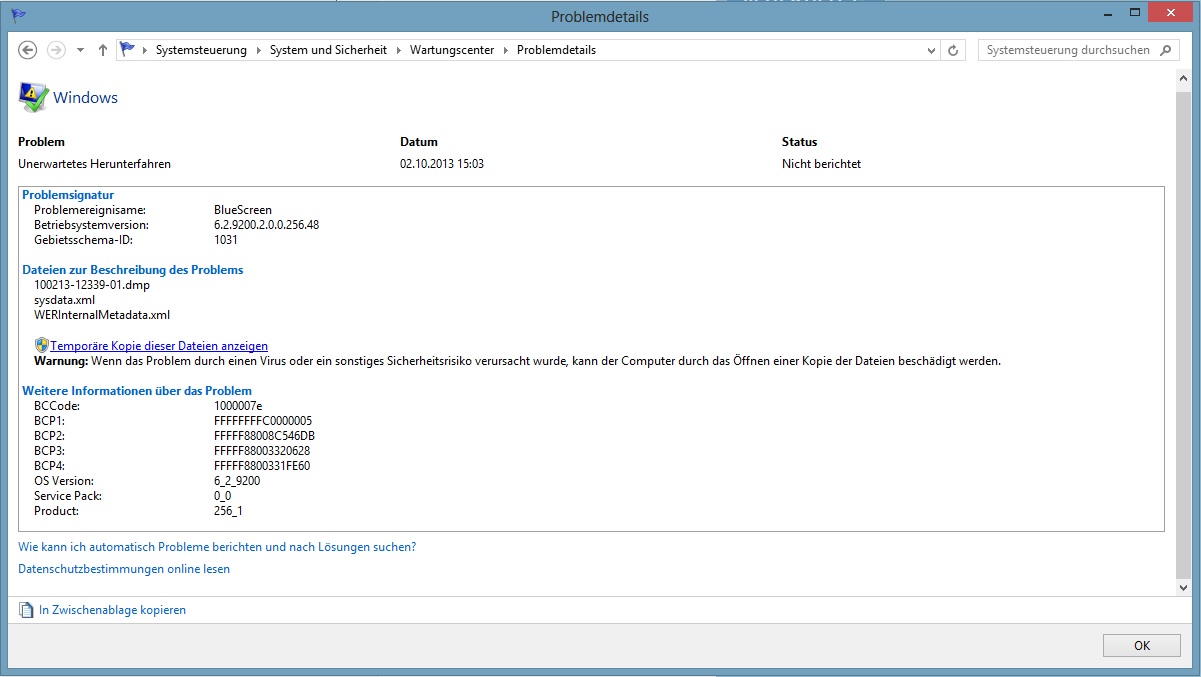Screen dimensions: 1201x677
Task: Click Service Pack value 0_0
Action: click(222, 496)
